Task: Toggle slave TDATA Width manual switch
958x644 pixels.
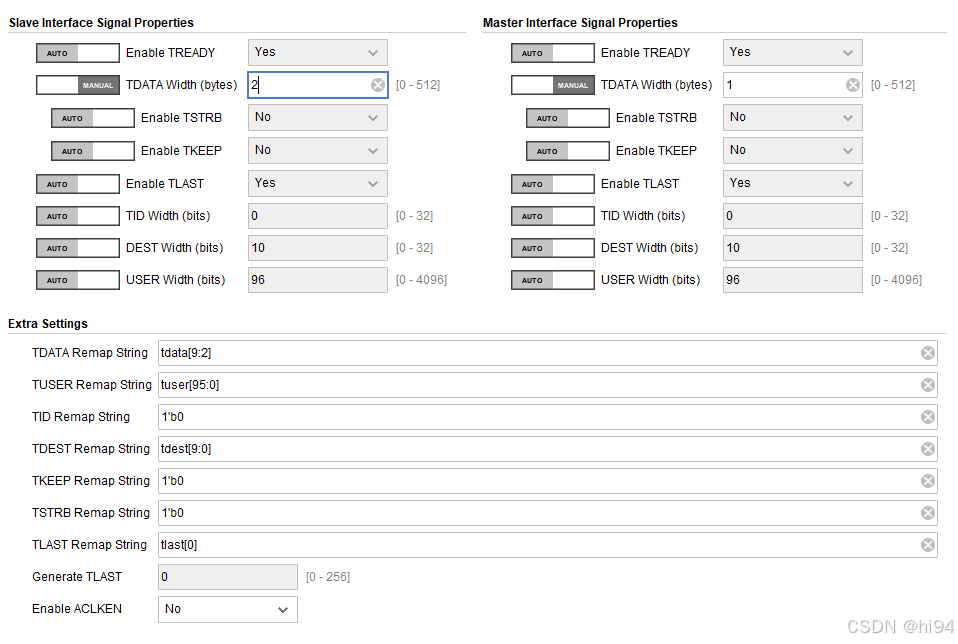Action: pyautogui.click(x=78, y=85)
